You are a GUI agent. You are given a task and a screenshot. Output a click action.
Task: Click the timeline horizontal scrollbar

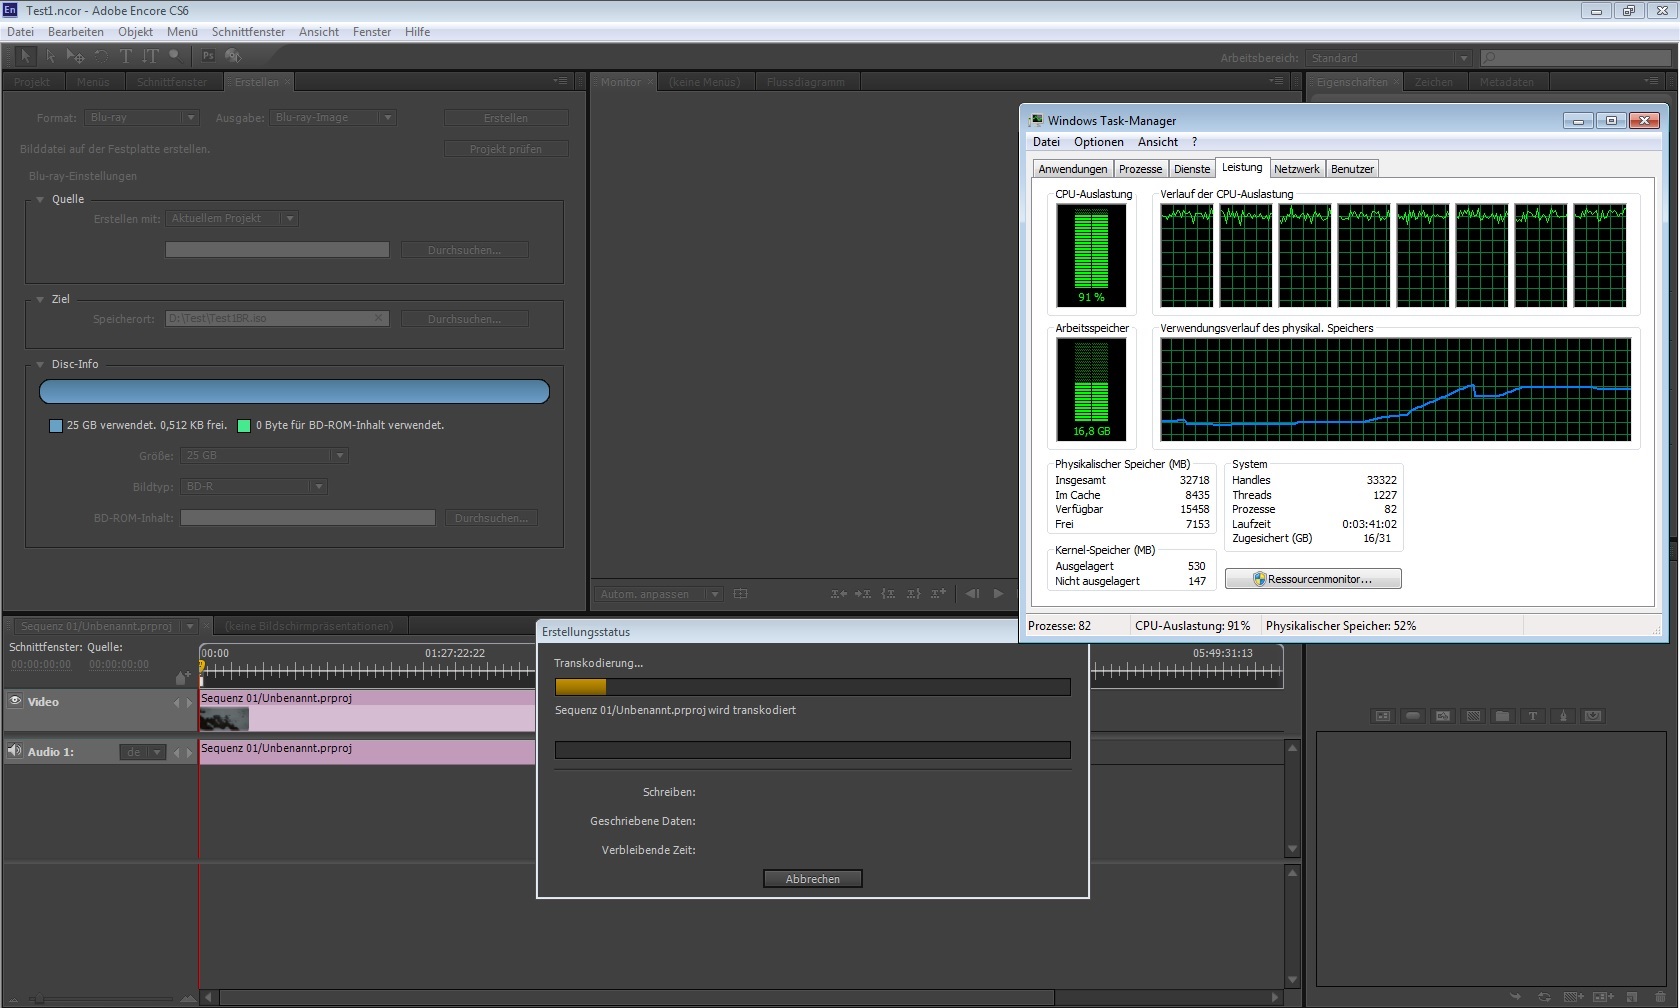(637, 997)
